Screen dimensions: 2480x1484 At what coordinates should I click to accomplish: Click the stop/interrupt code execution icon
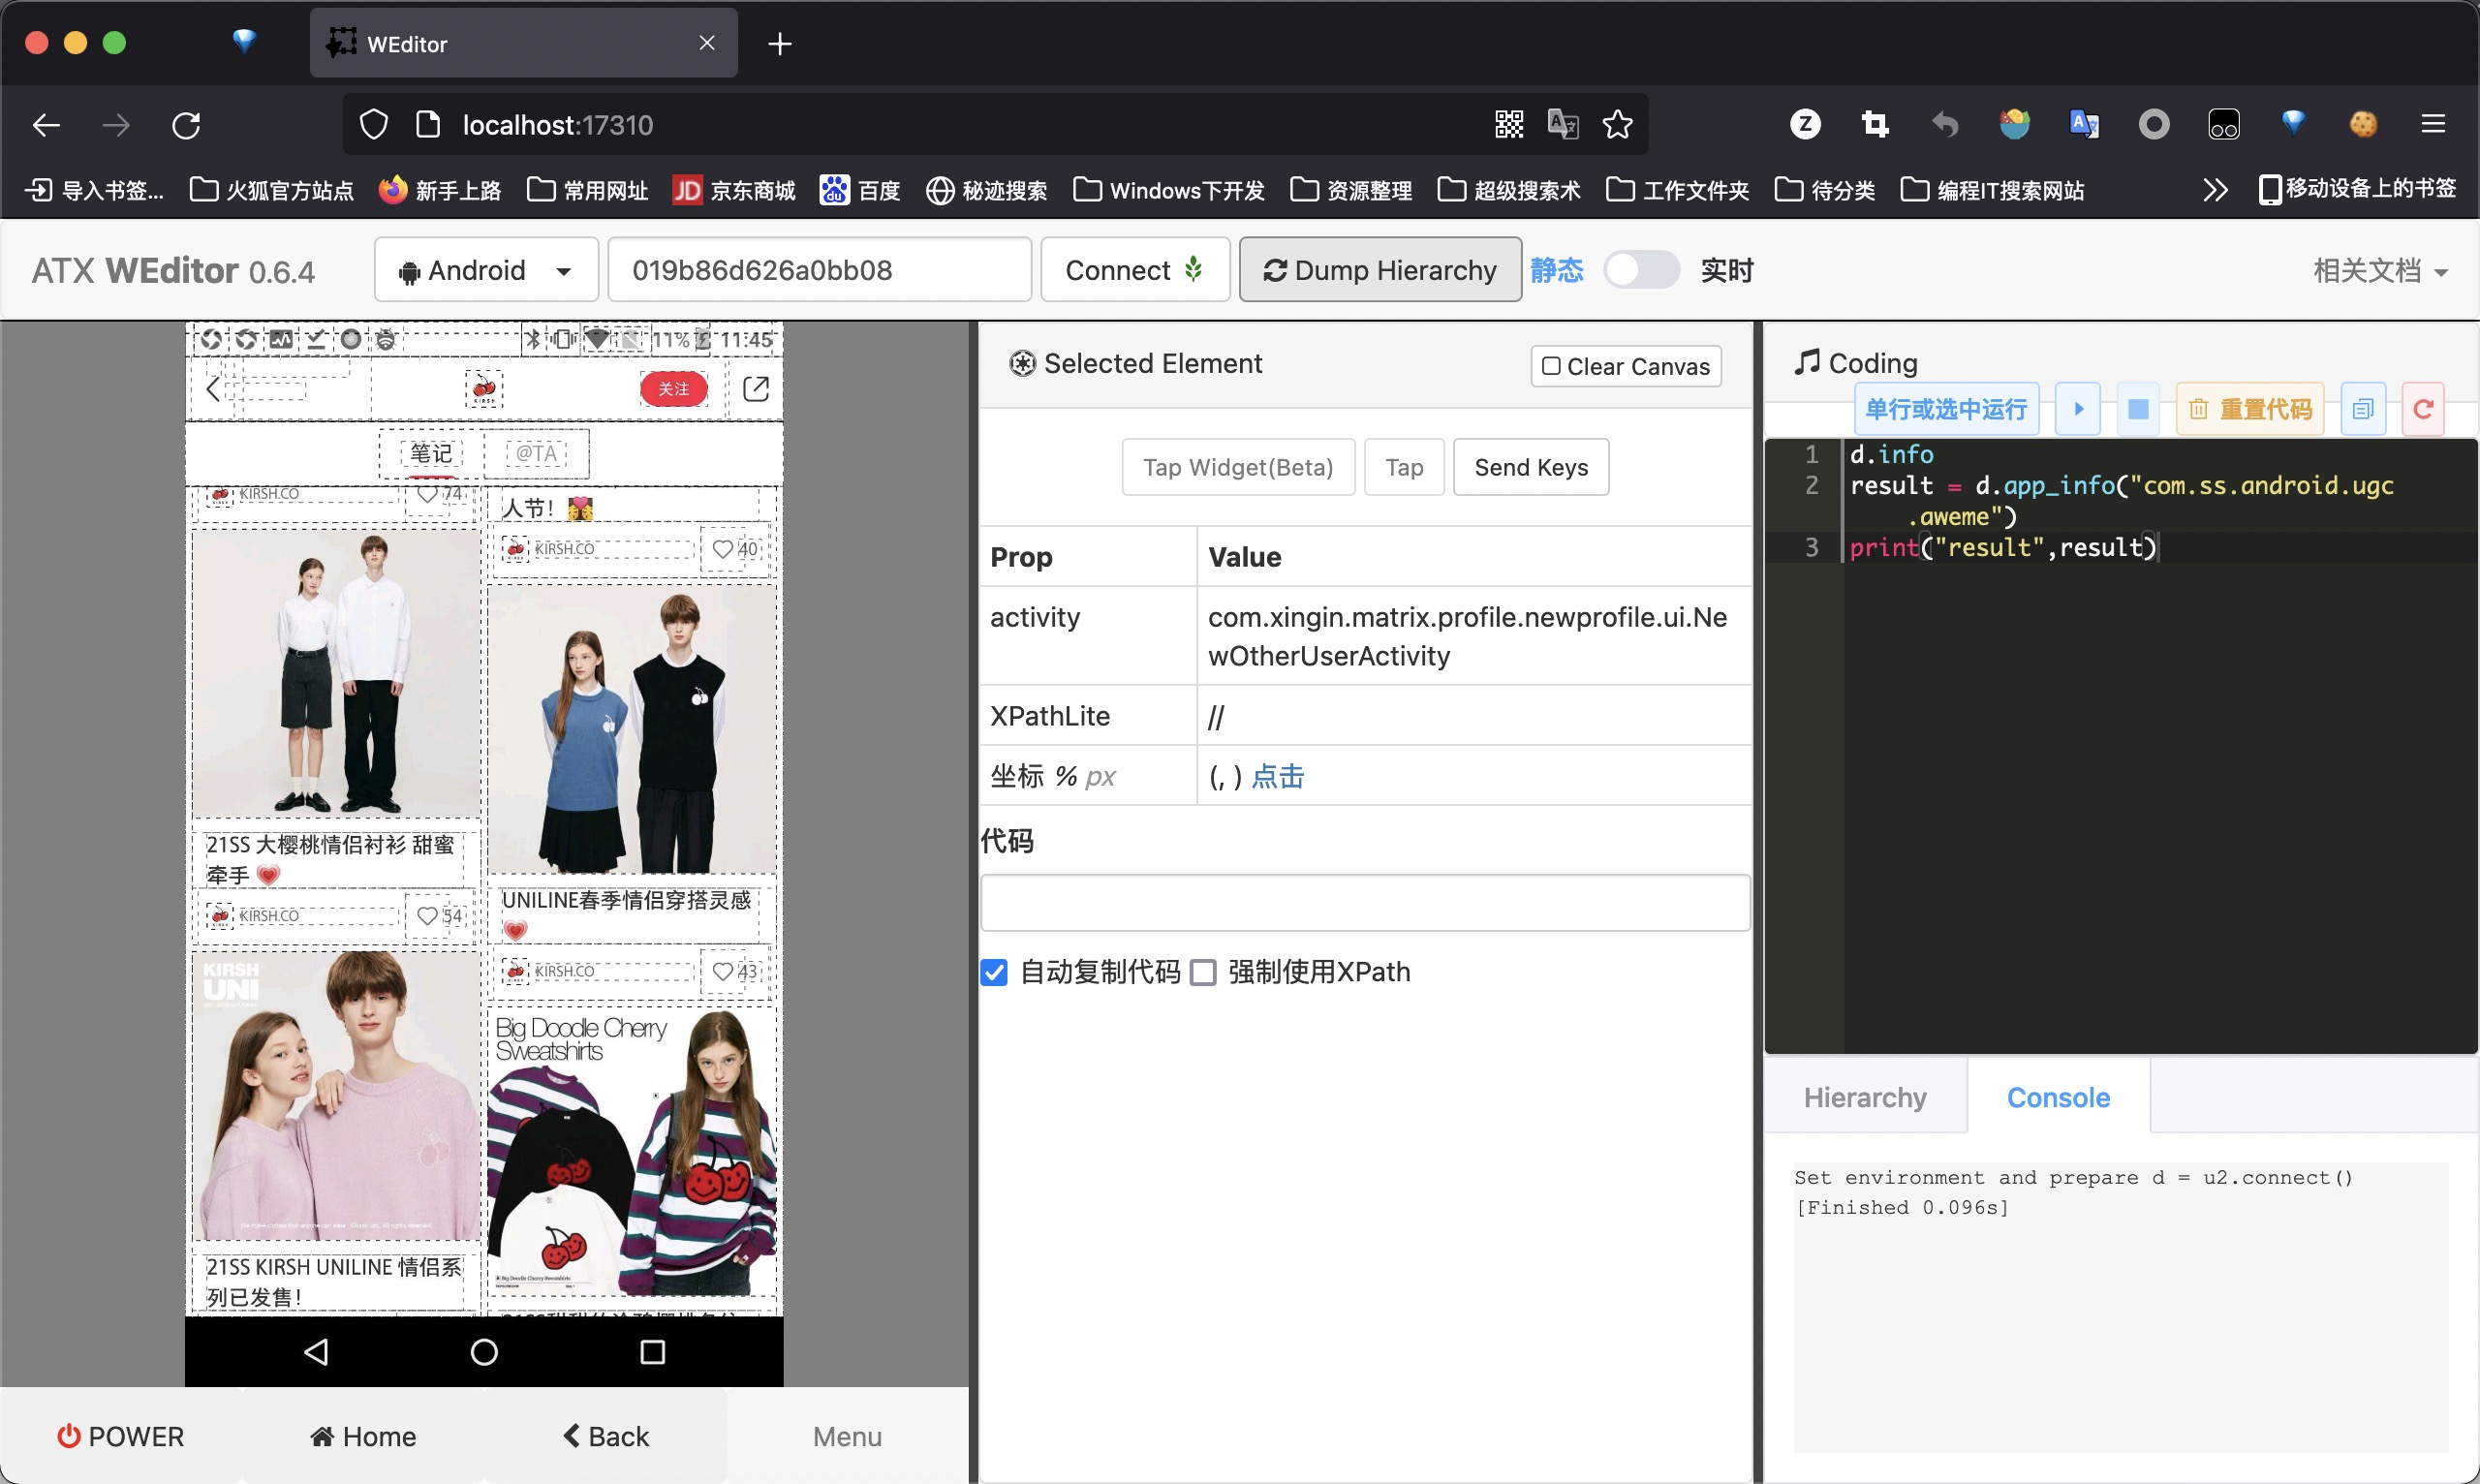point(2139,408)
